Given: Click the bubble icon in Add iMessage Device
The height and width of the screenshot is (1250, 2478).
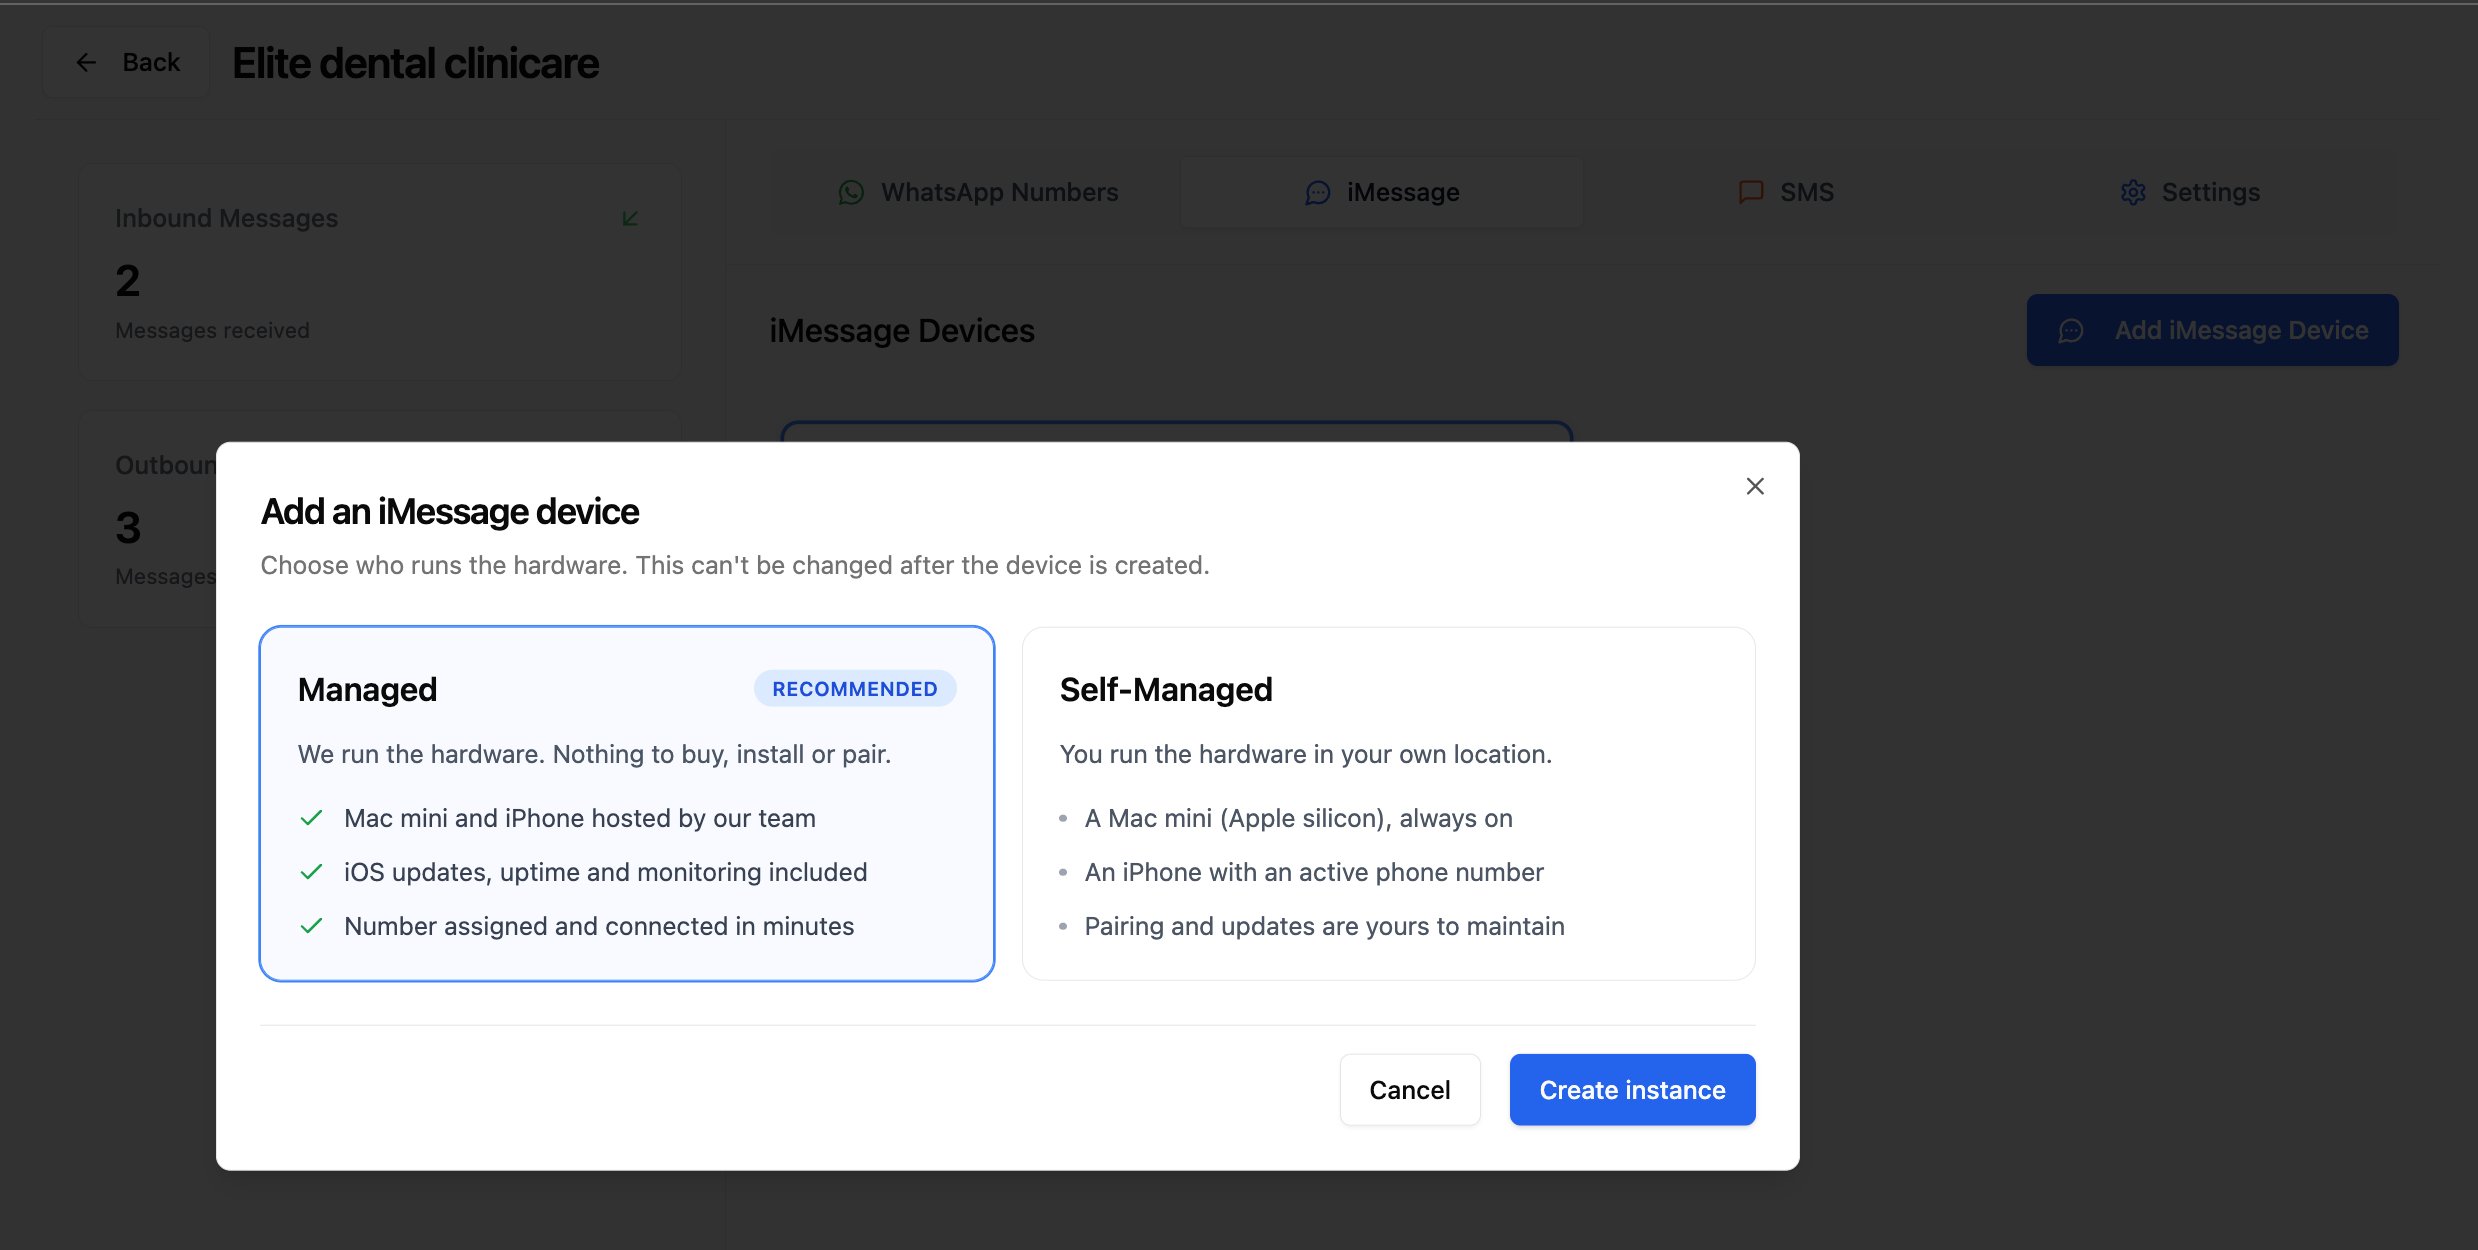Looking at the screenshot, I should point(2071,330).
